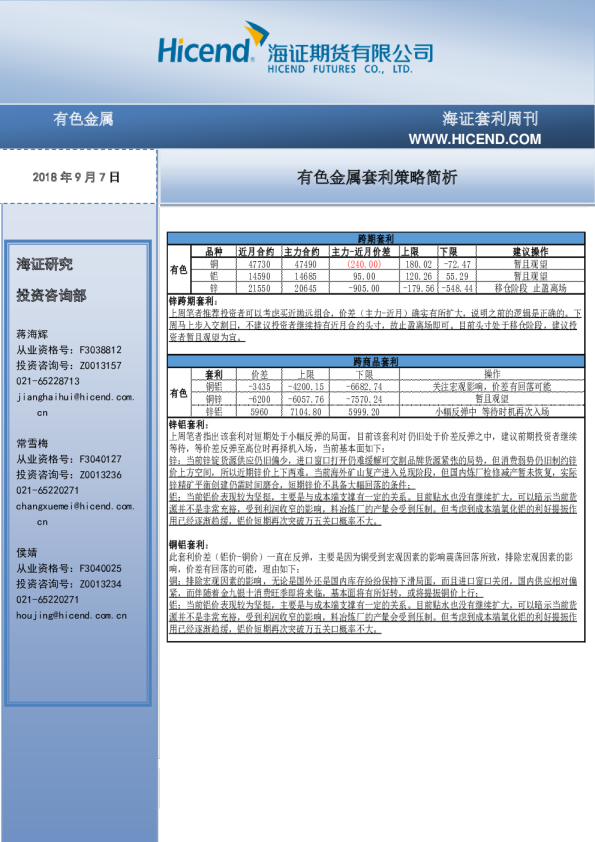Select license number F3040127
The width and height of the screenshot is (595, 842).
click(x=100, y=459)
